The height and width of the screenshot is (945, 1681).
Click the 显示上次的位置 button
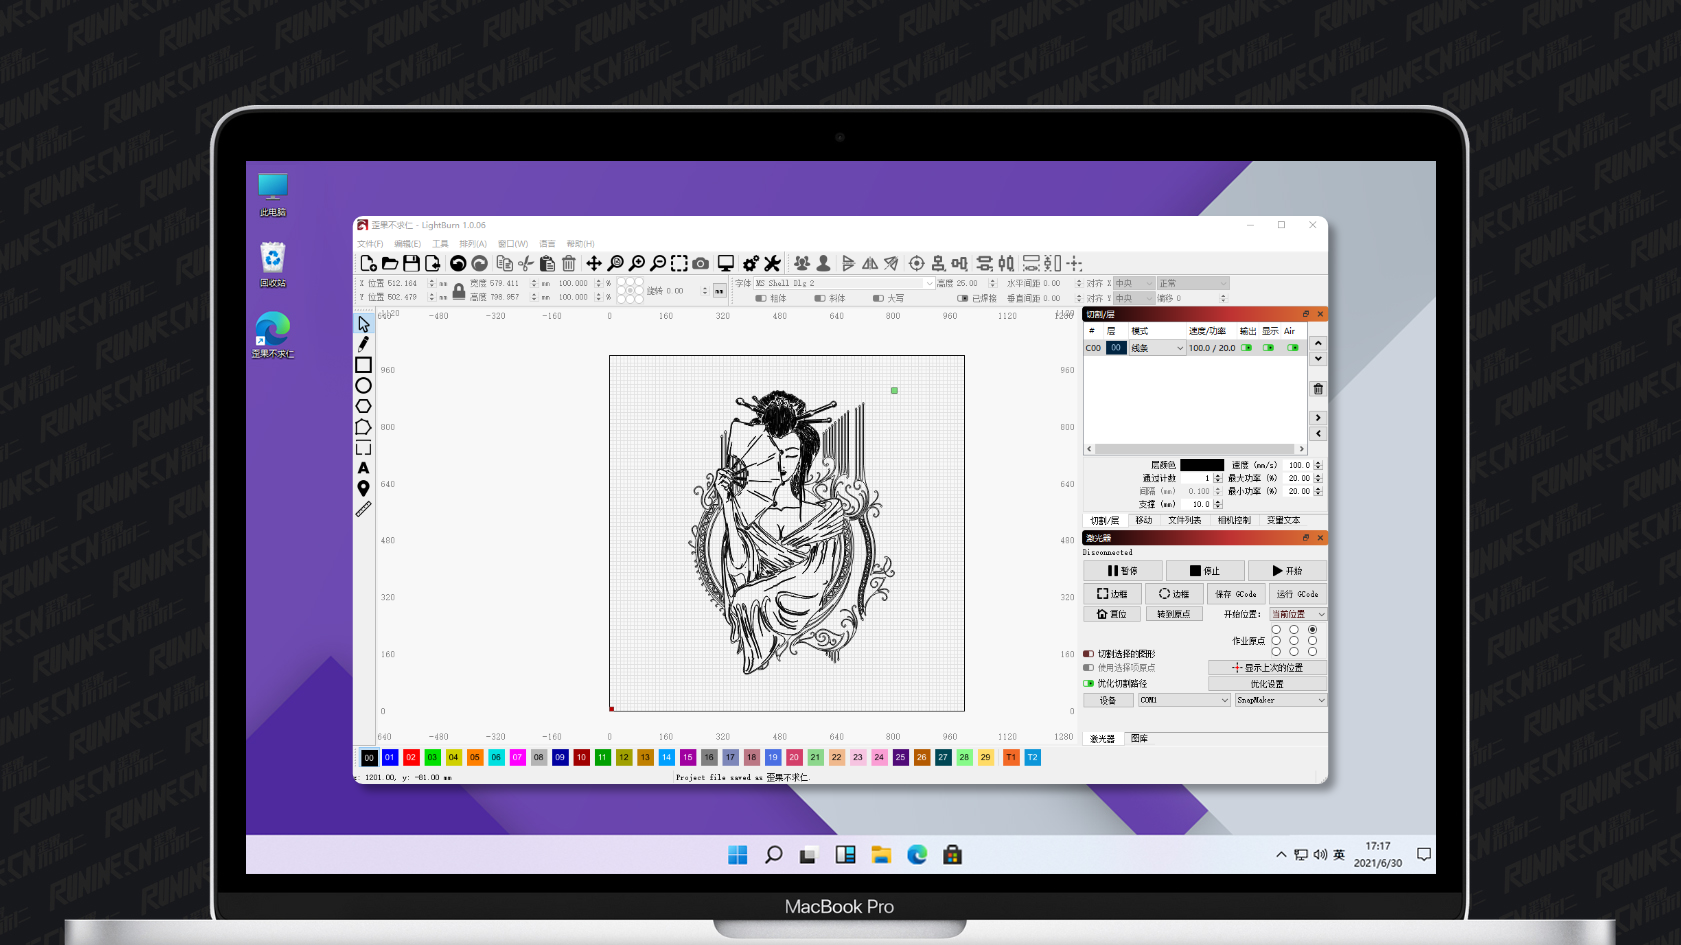1267,667
